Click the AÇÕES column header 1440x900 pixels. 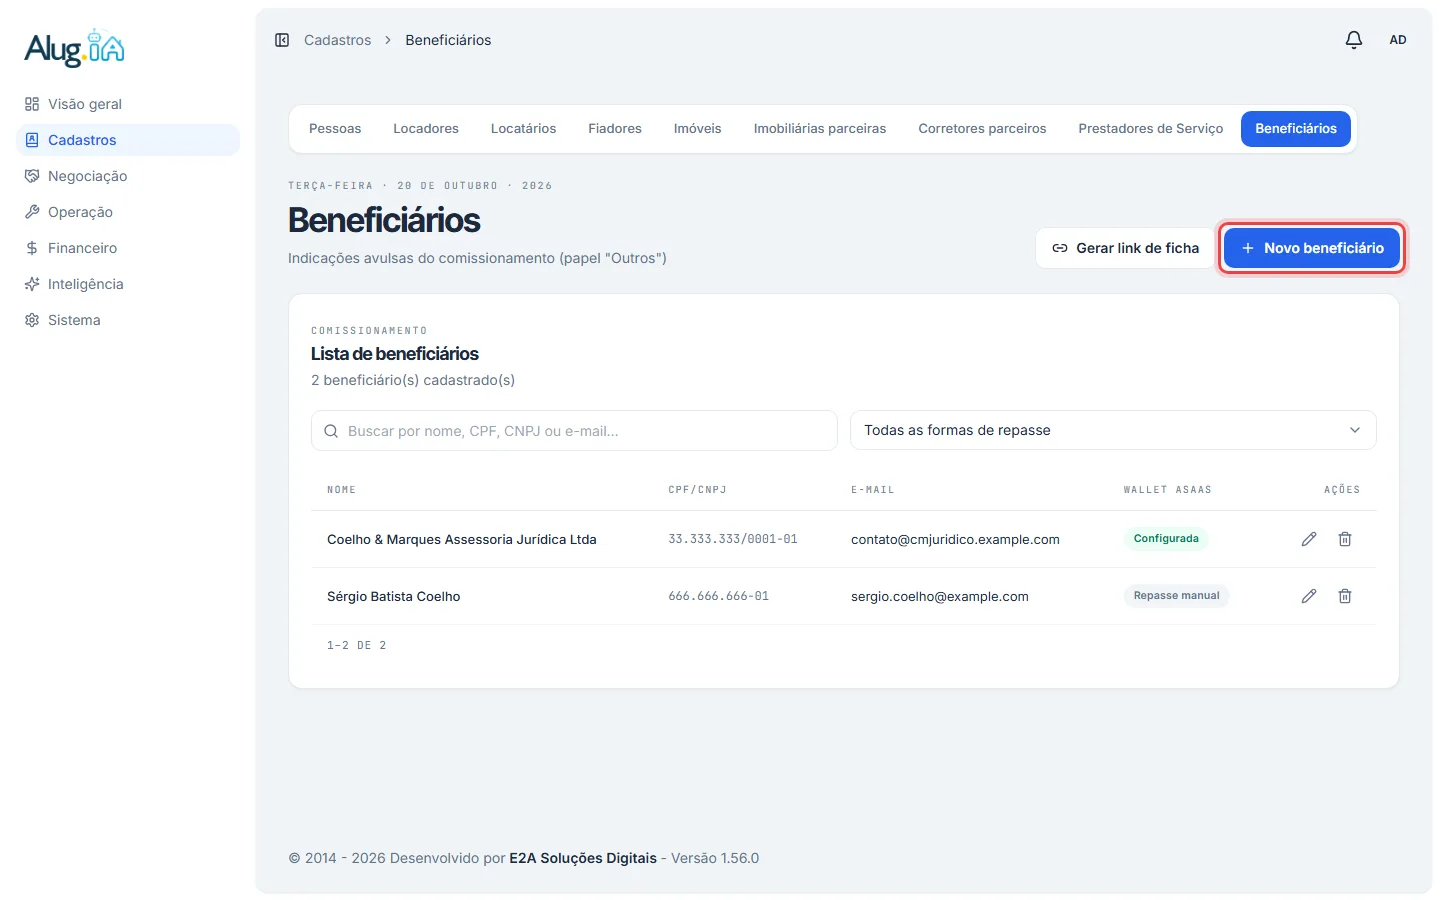(1342, 490)
